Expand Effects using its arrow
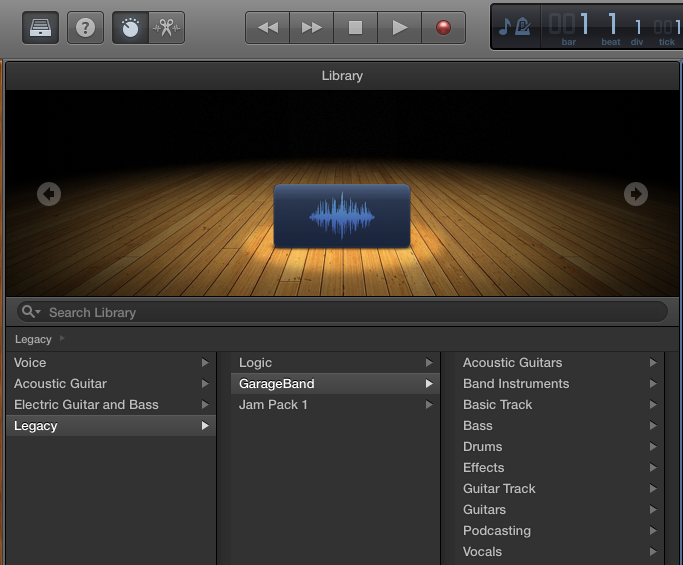This screenshot has width=683, height=565. (x=653, y=467)
